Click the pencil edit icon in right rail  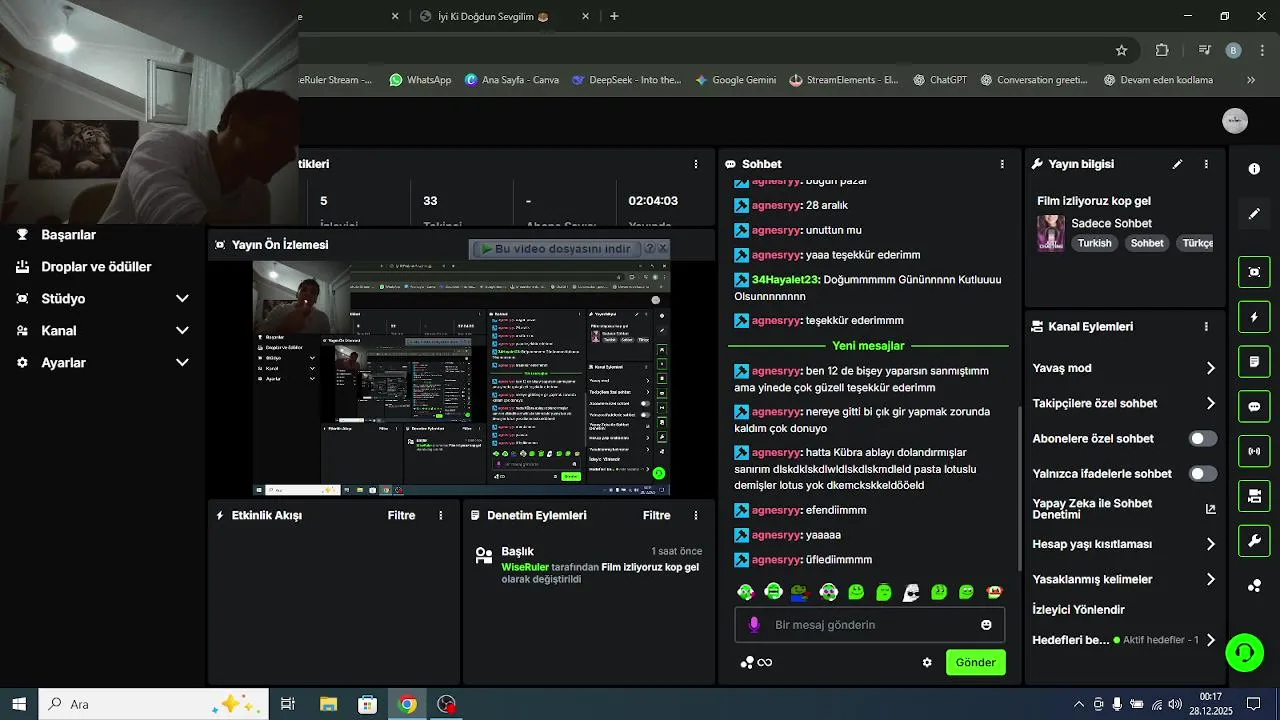pyautogui.click(x=1254, y=214)
